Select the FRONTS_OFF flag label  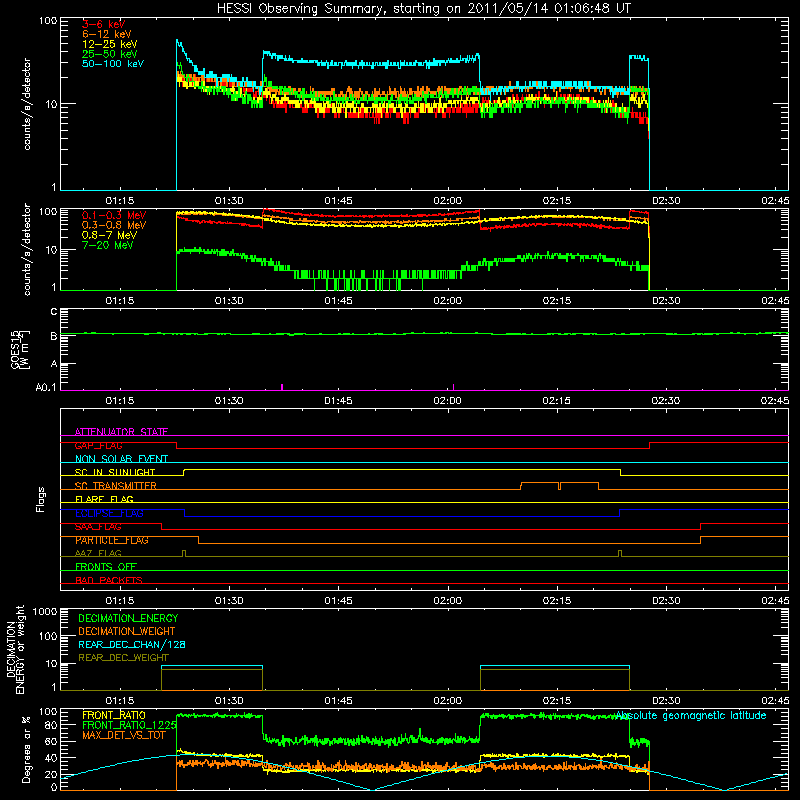point(106,567)
